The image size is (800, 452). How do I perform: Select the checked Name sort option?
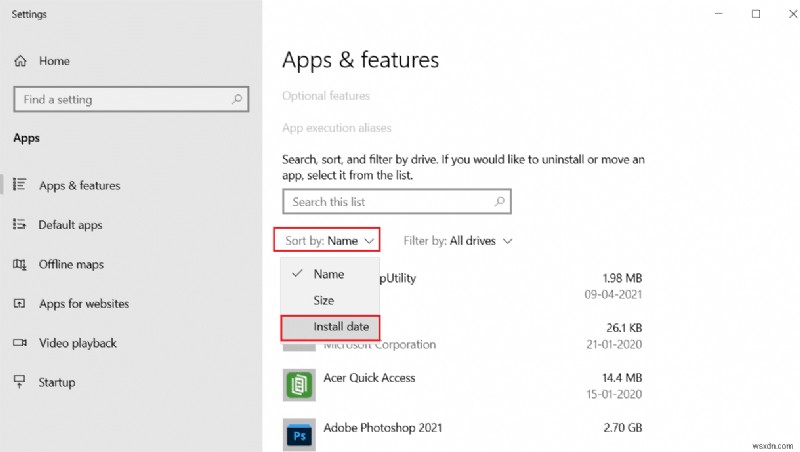coord(328,274)
